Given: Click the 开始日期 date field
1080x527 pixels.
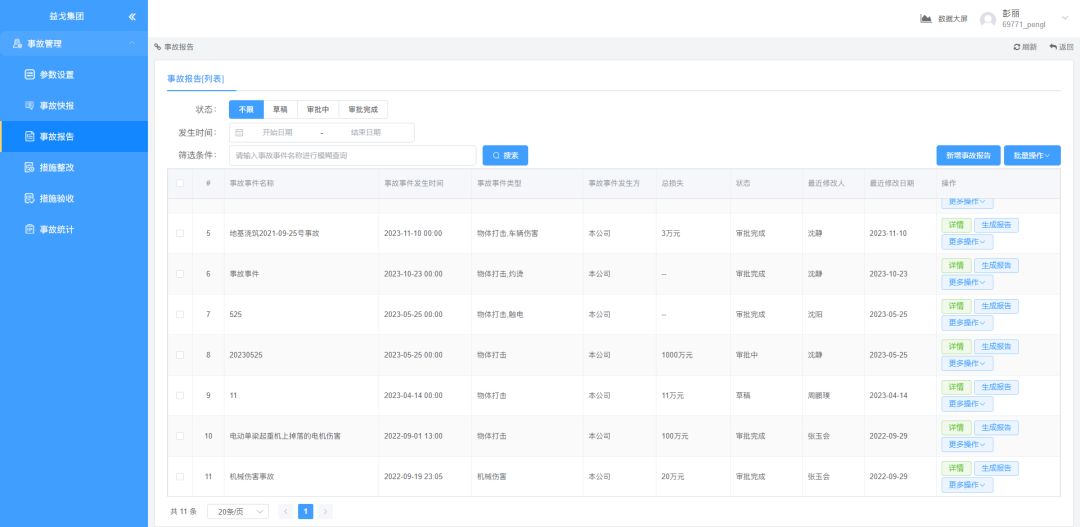Looking at the screenshot, I should pos(277,132).
